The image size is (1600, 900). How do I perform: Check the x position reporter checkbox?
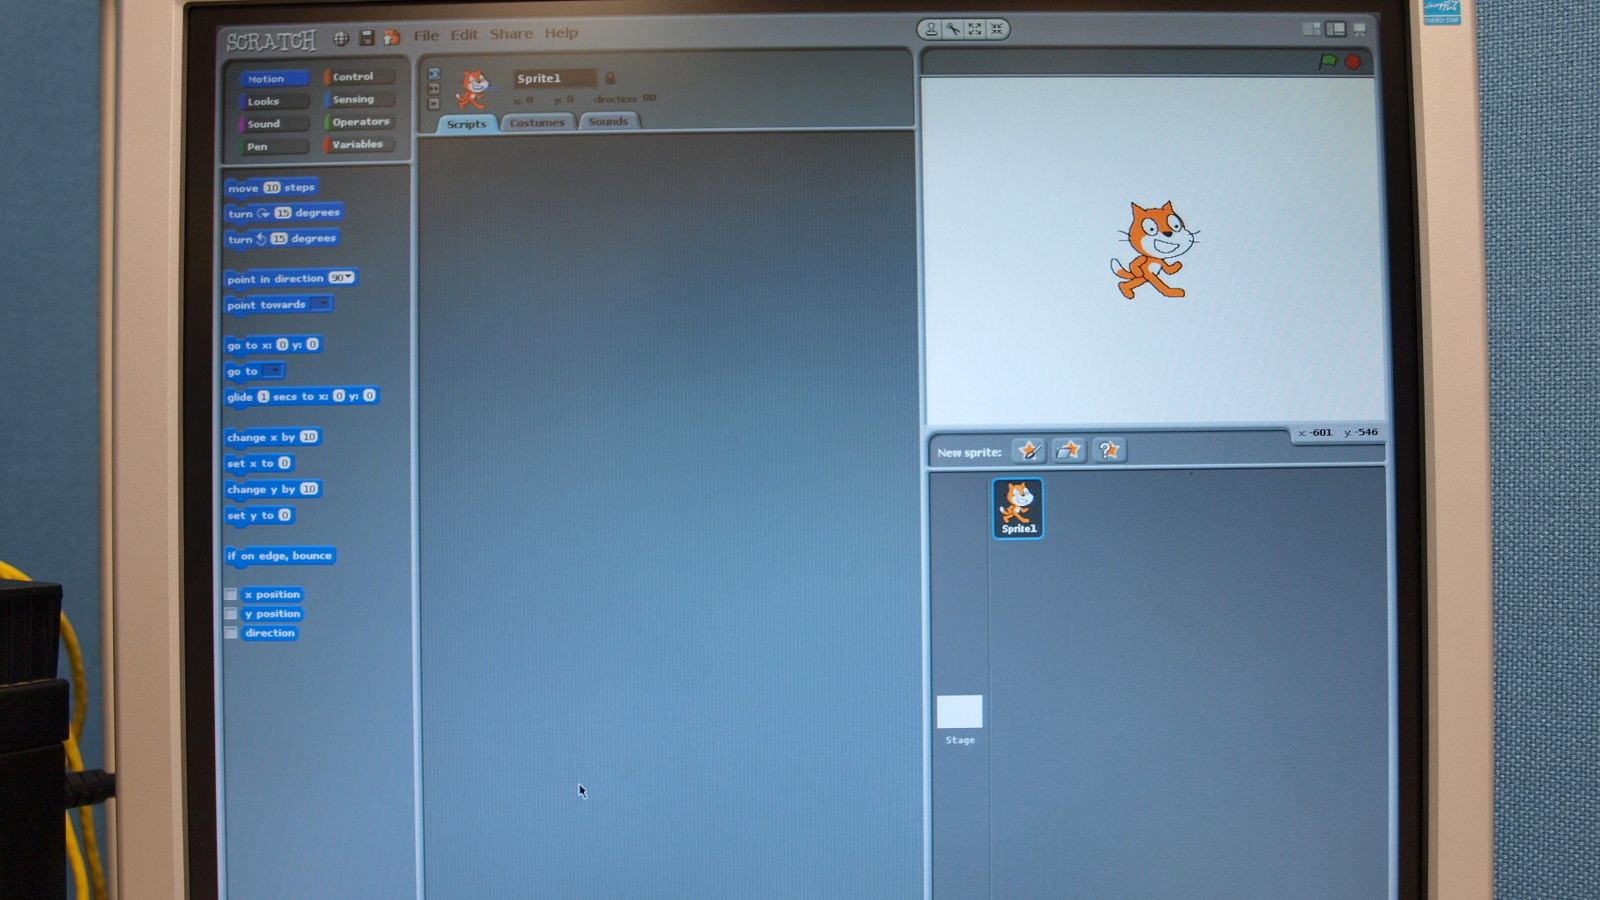pos(231,594)
